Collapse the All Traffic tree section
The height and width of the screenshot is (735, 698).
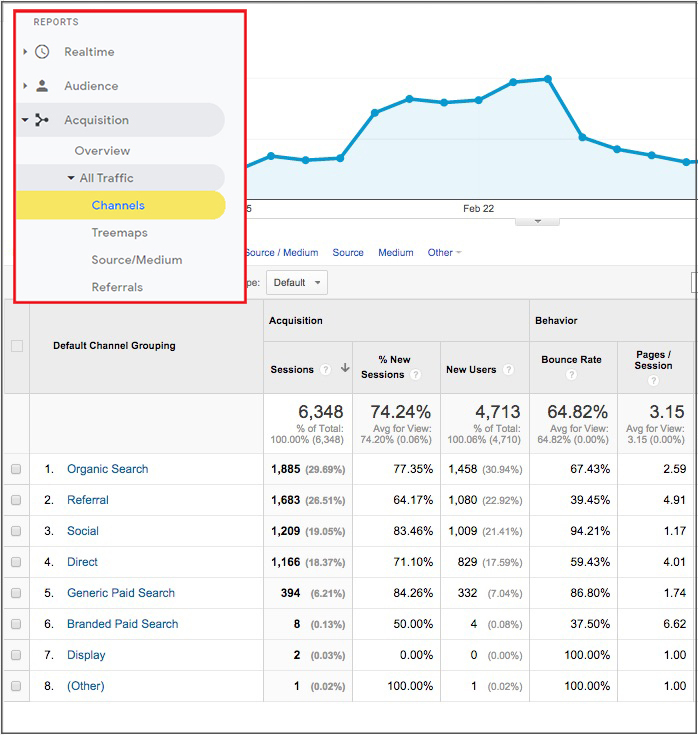[71, 178]
